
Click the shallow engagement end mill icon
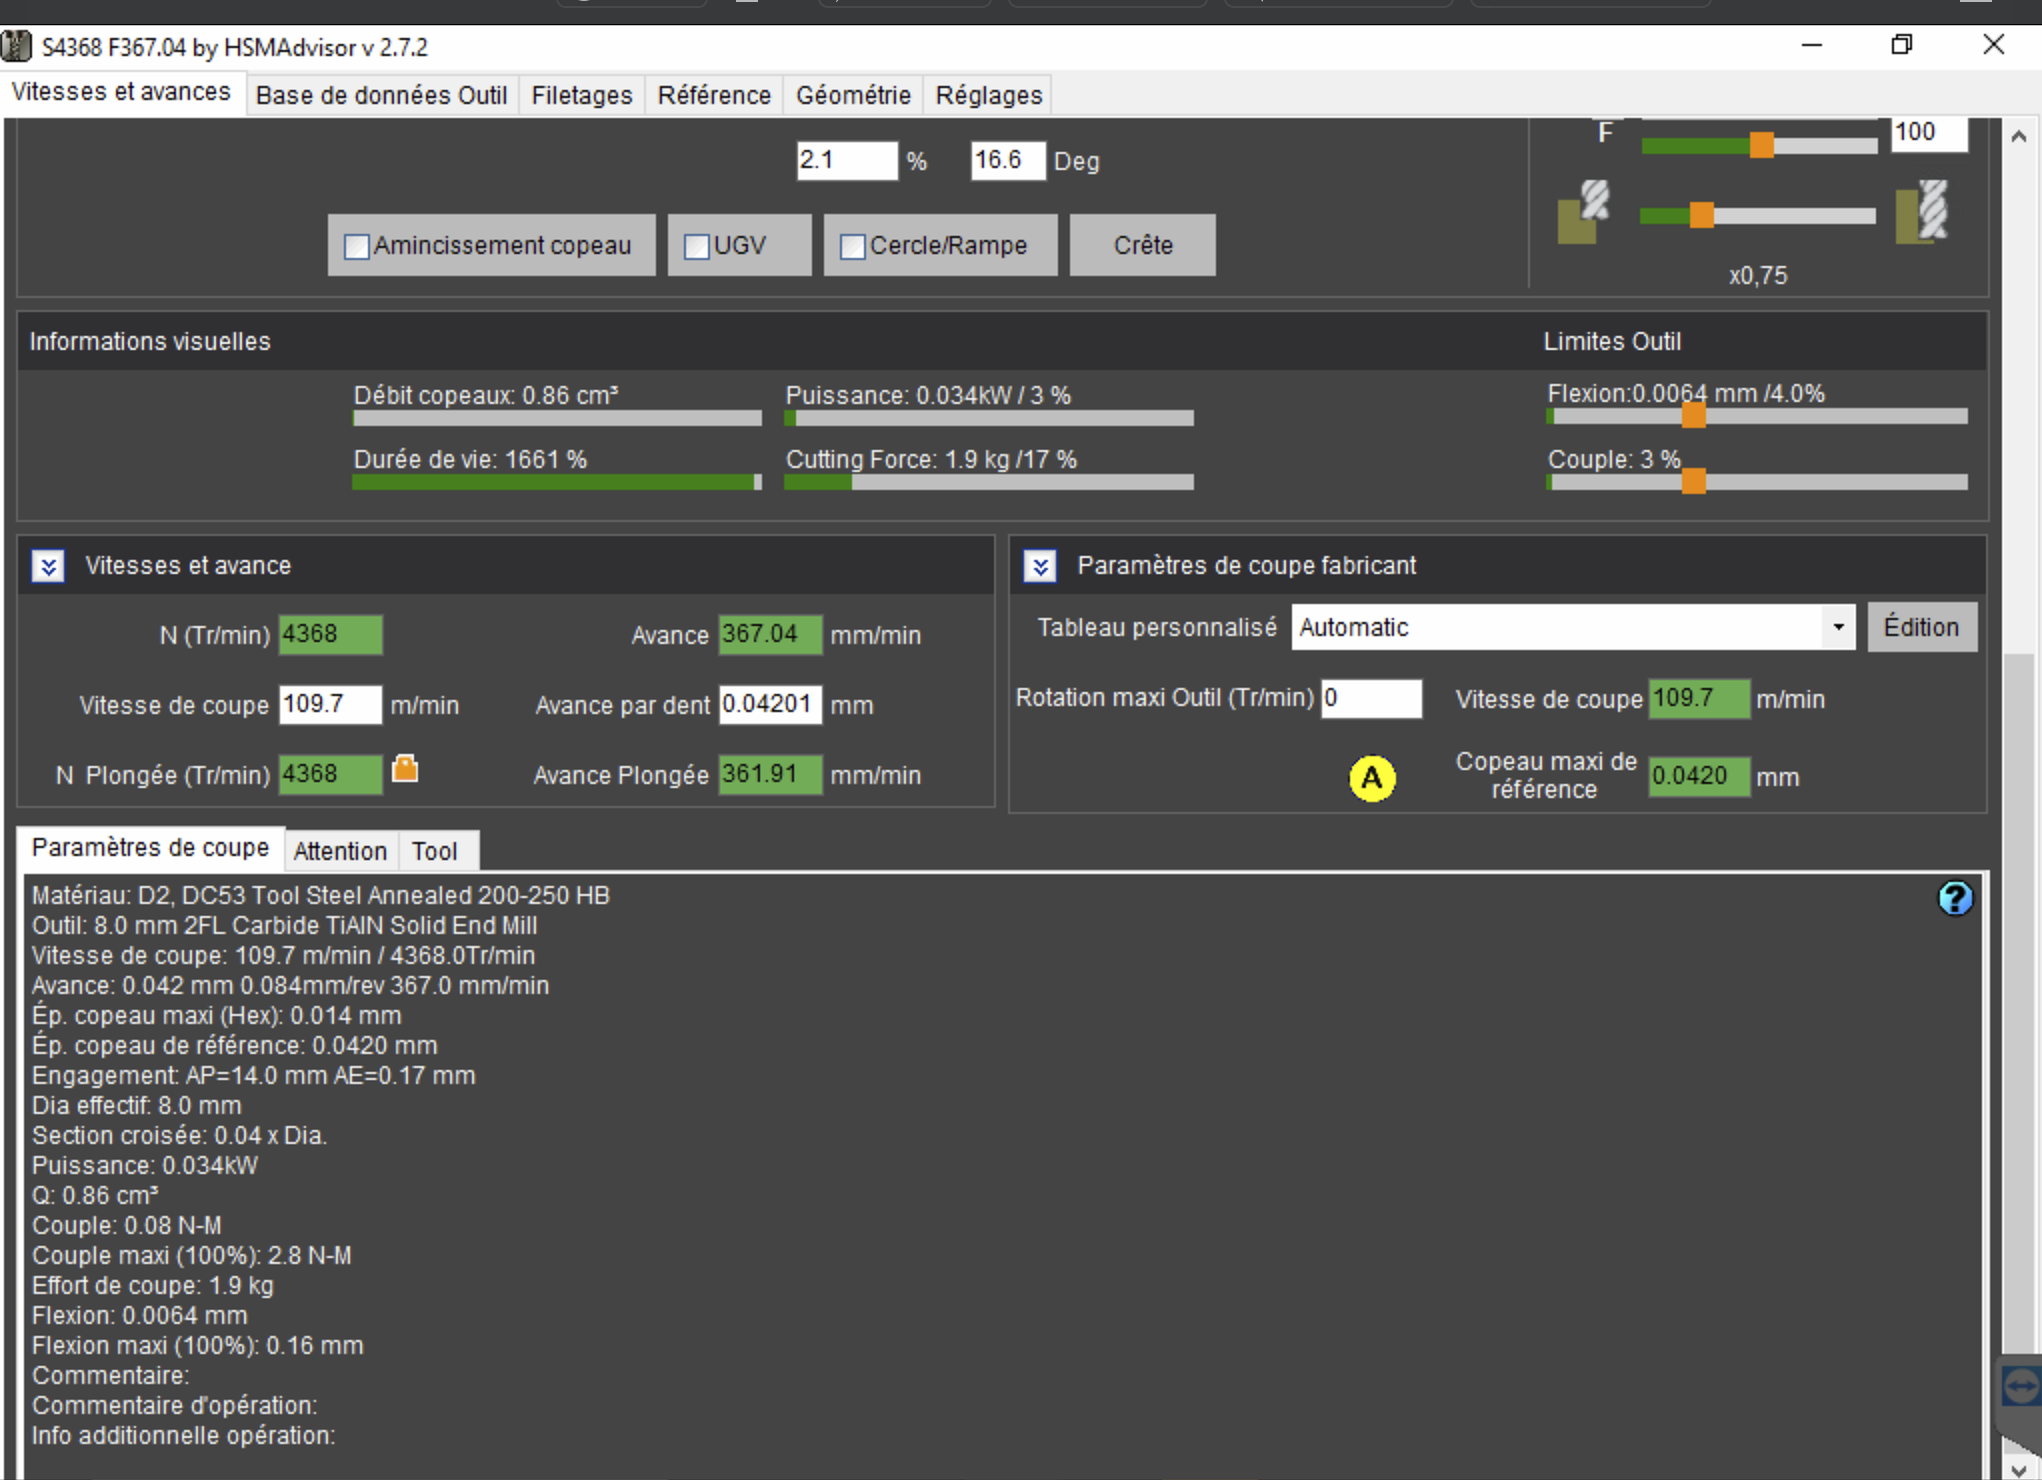coord(1583,212)
